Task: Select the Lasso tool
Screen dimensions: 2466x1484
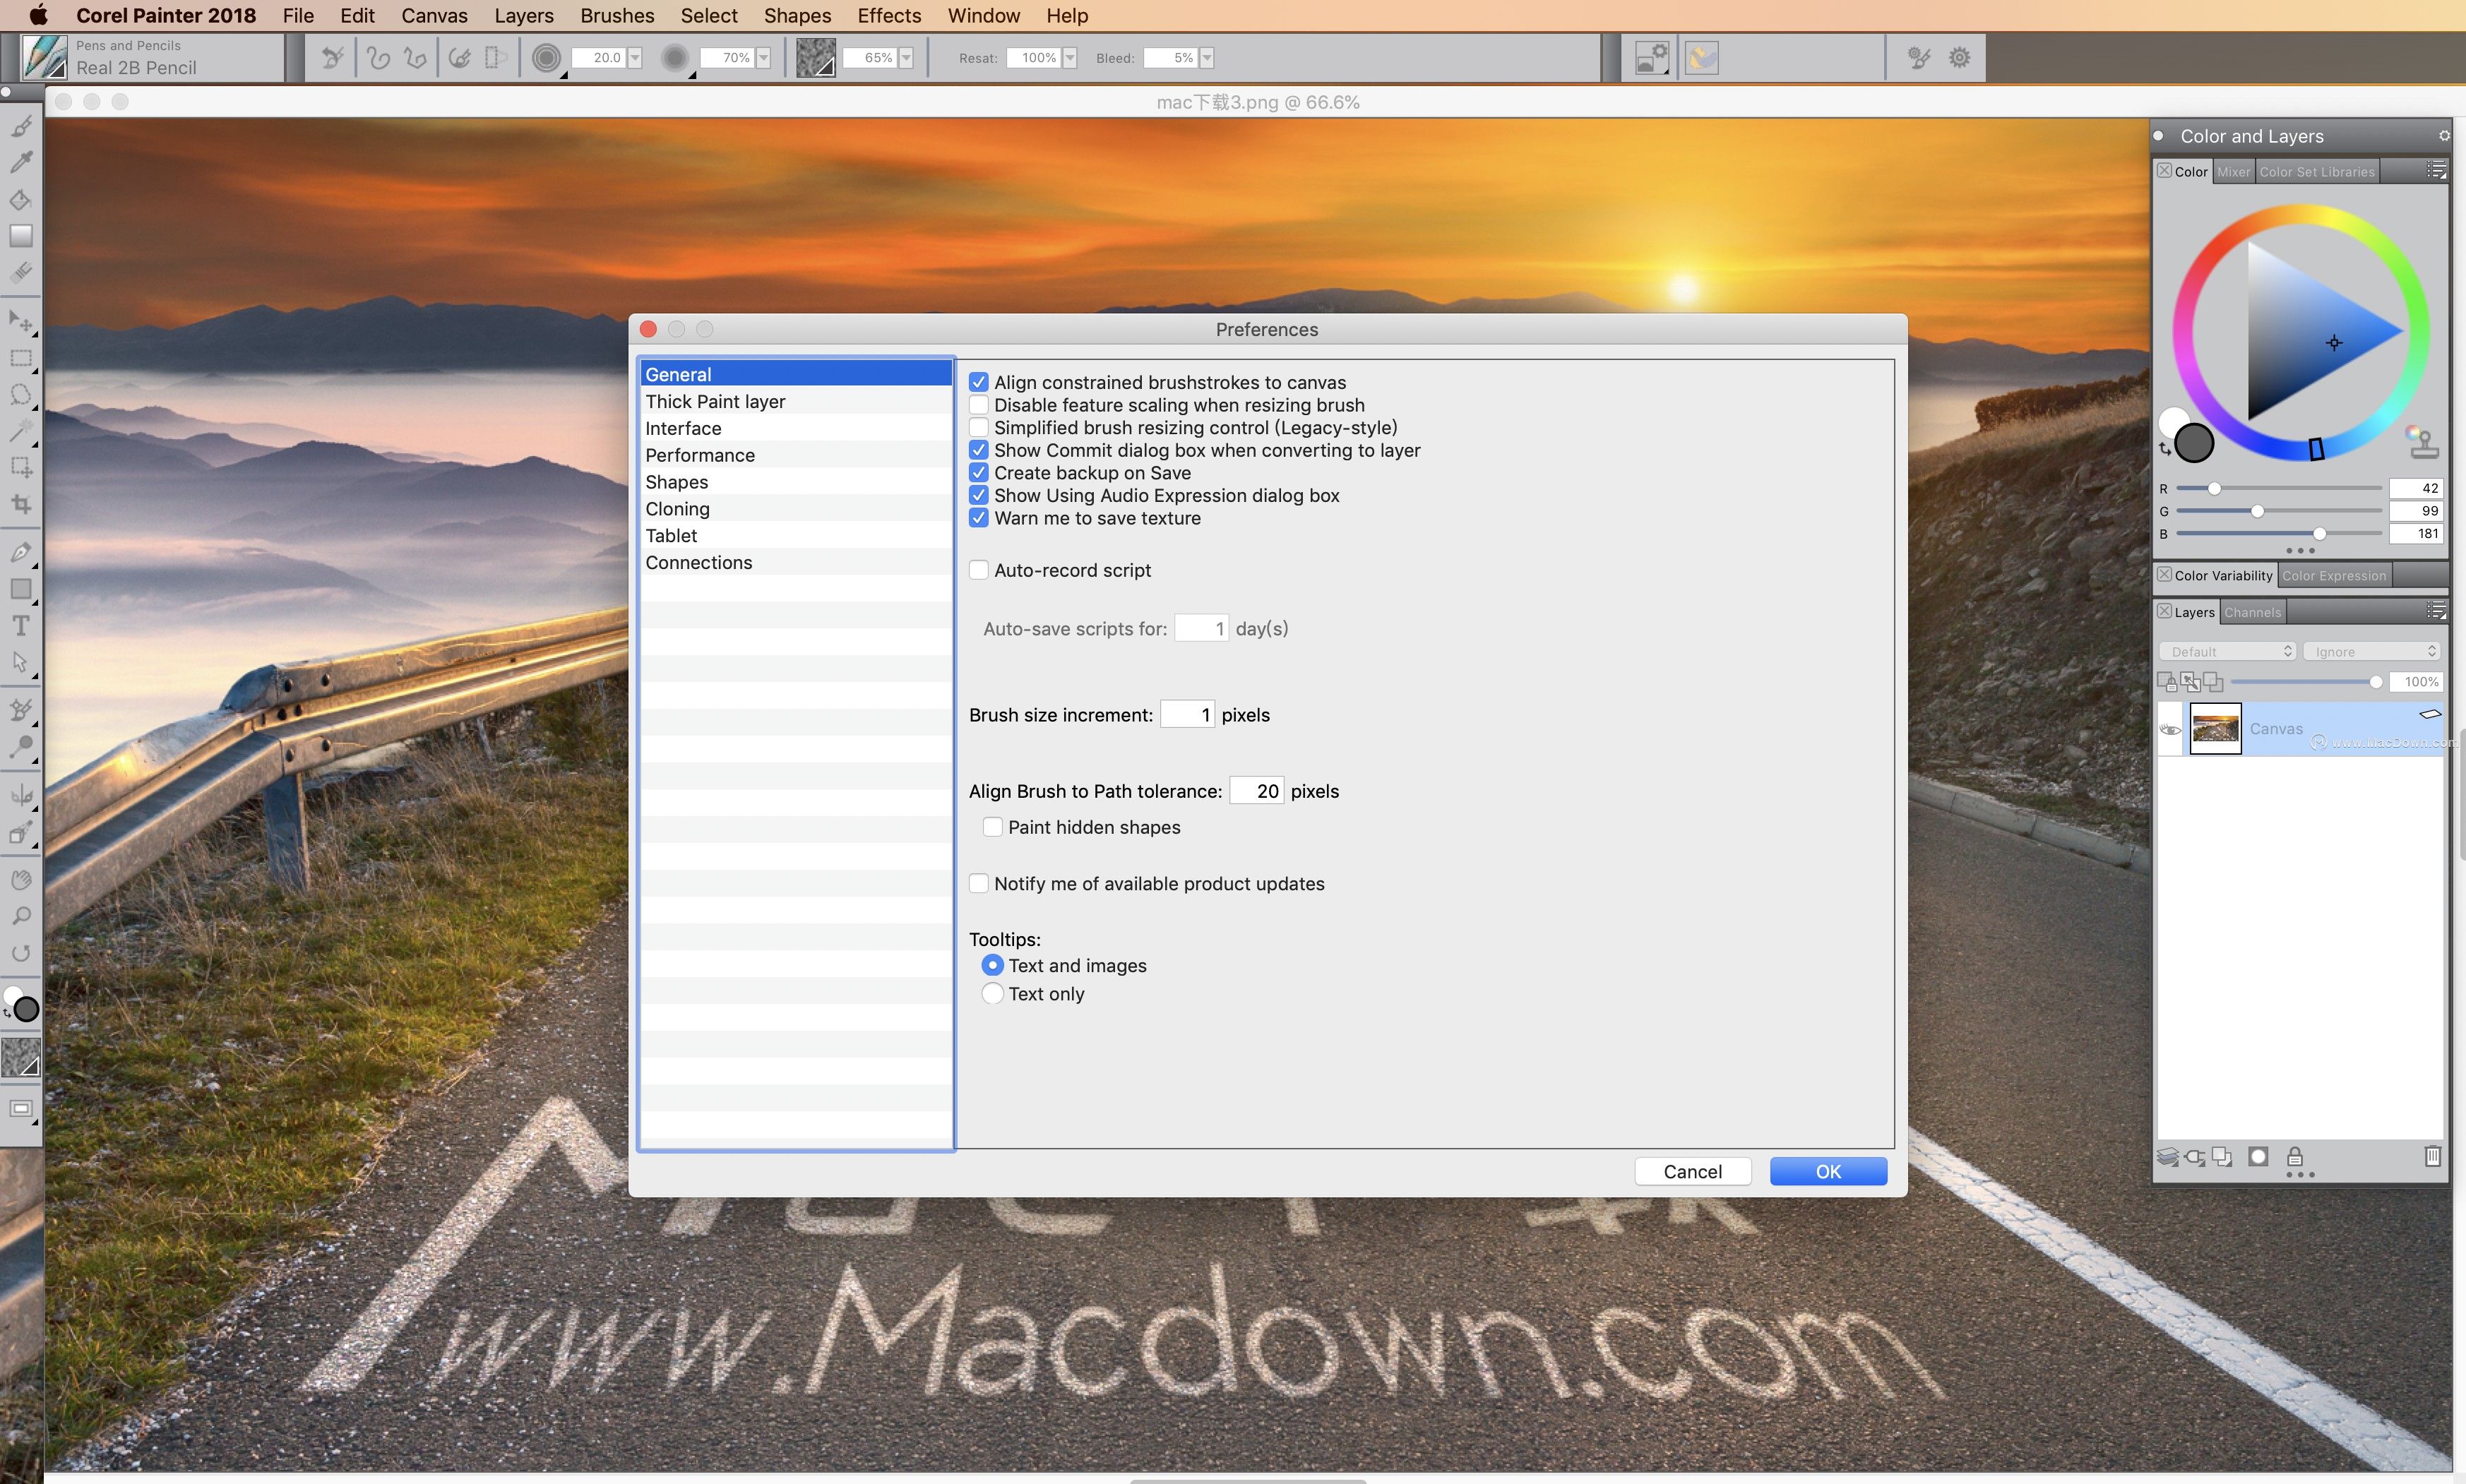Action: pos(21,394)
